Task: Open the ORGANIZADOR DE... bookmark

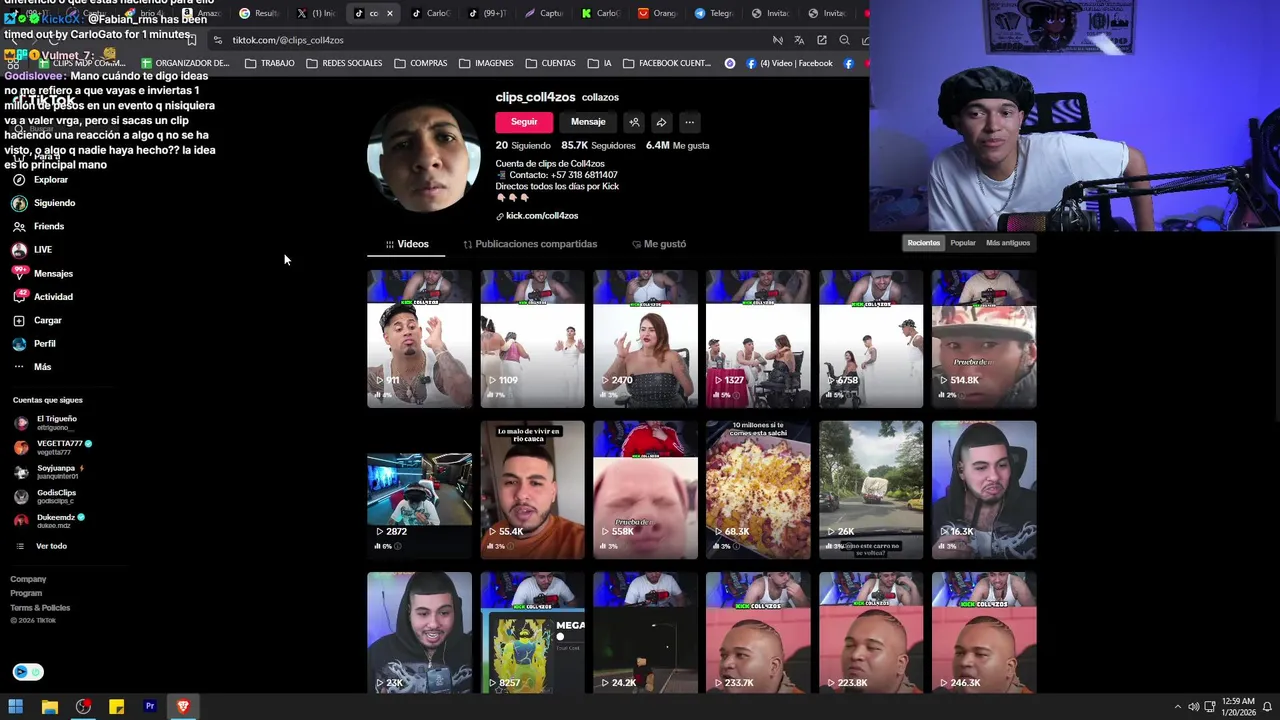Action: [184, 63]
